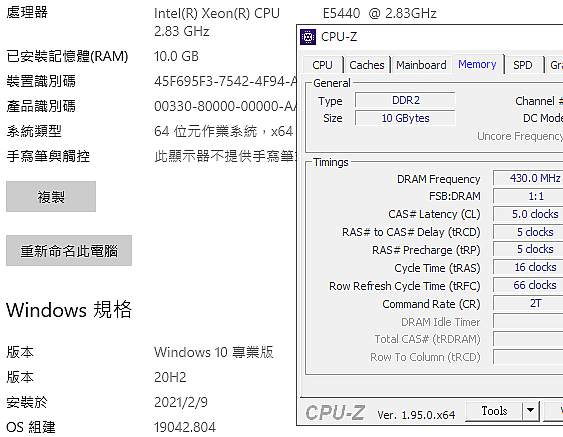Switch to the CPU tab in CPU-Z
Screen dimensions: 563x437
tap(322, 65)
